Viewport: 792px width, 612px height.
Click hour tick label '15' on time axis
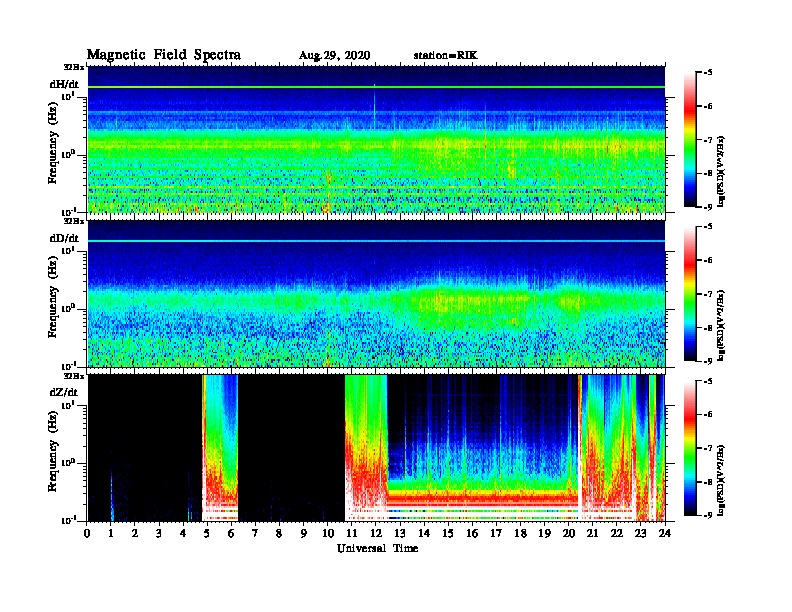click(x=448, y=533)
